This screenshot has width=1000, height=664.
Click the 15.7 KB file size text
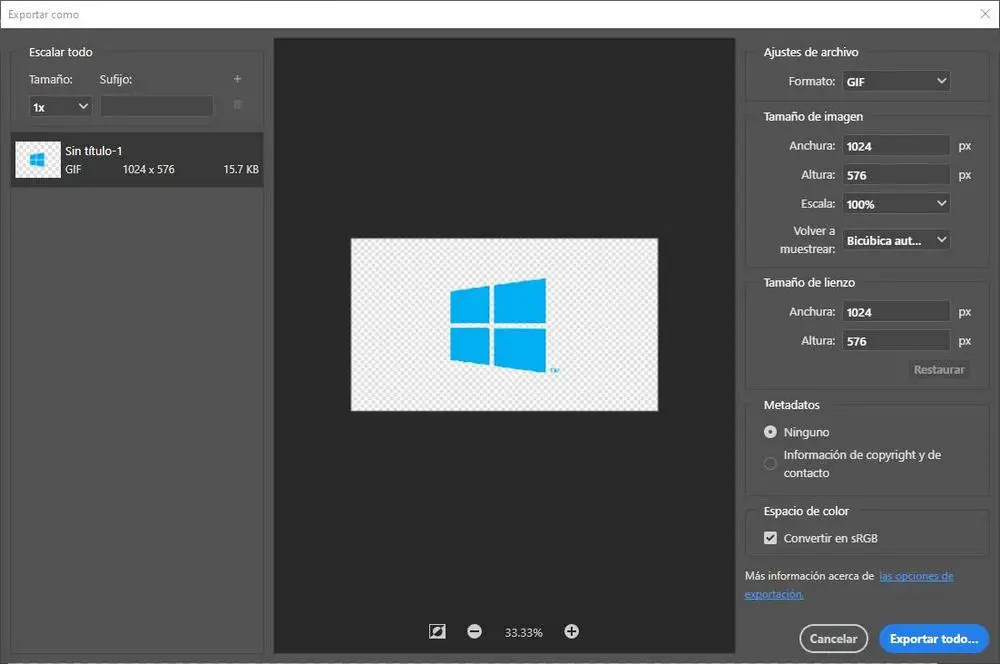pos(241,169)
